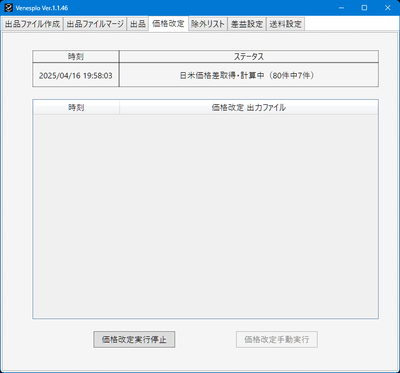Open the 差益設定 tab

247,24
